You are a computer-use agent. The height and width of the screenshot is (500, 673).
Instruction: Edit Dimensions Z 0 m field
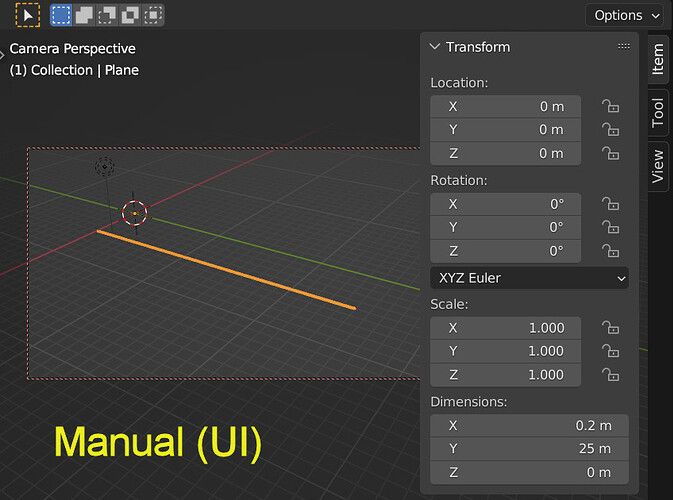(529, 472)
